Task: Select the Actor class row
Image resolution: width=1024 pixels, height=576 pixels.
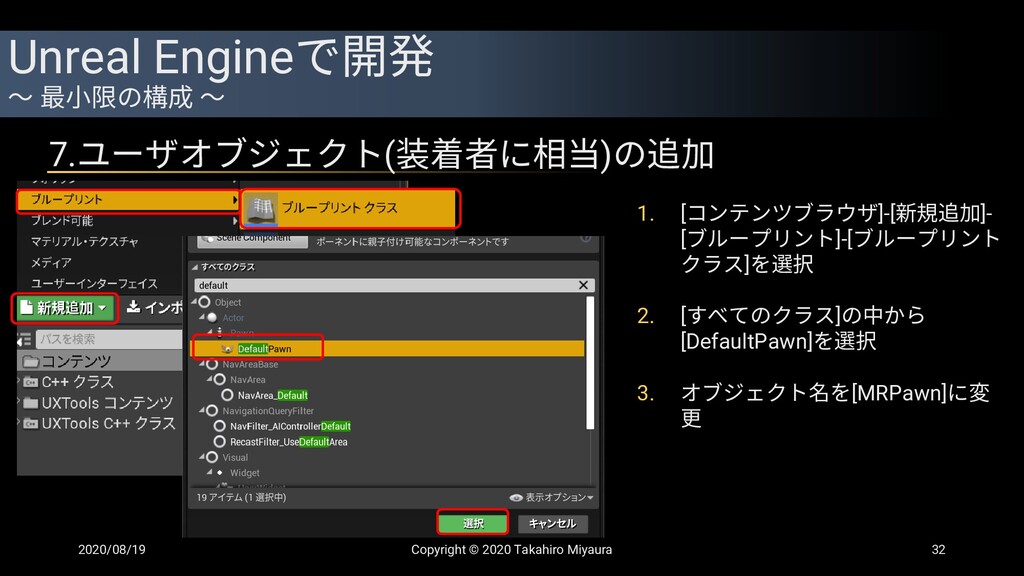Action: (389, 318)
